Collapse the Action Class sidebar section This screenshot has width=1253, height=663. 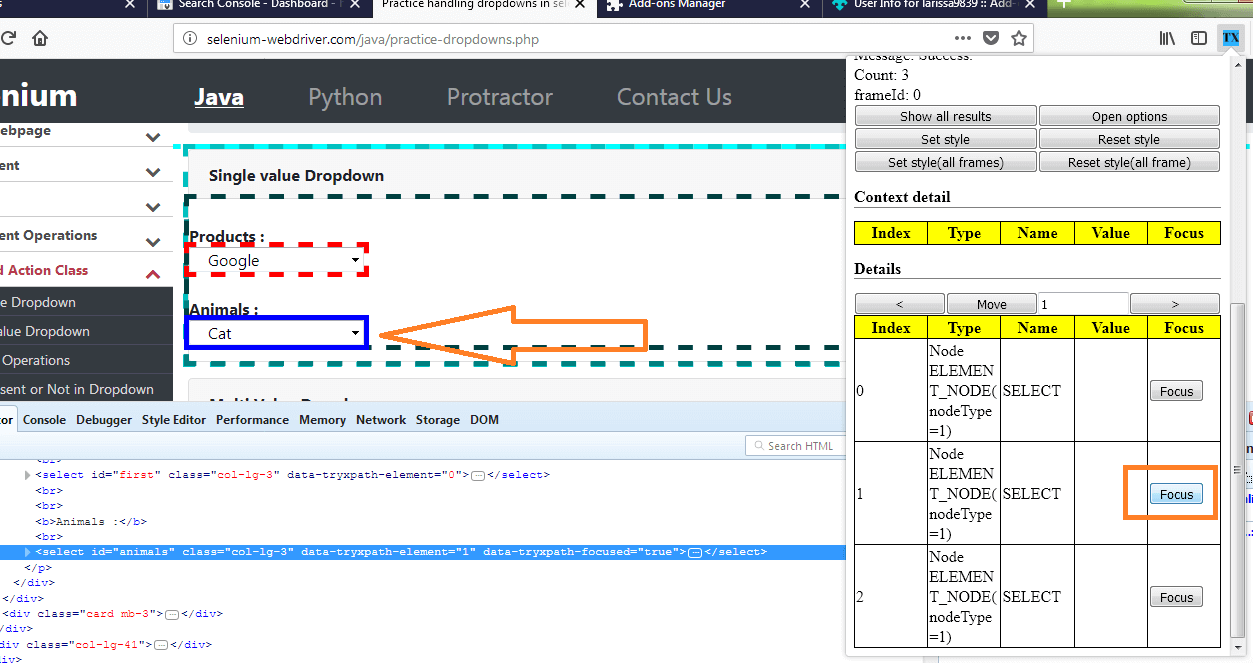coord(152,270)
